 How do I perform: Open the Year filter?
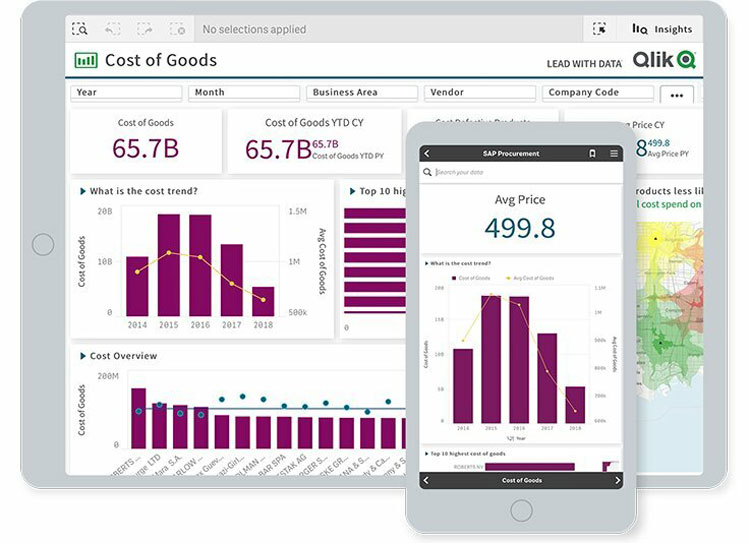[126, 93]
